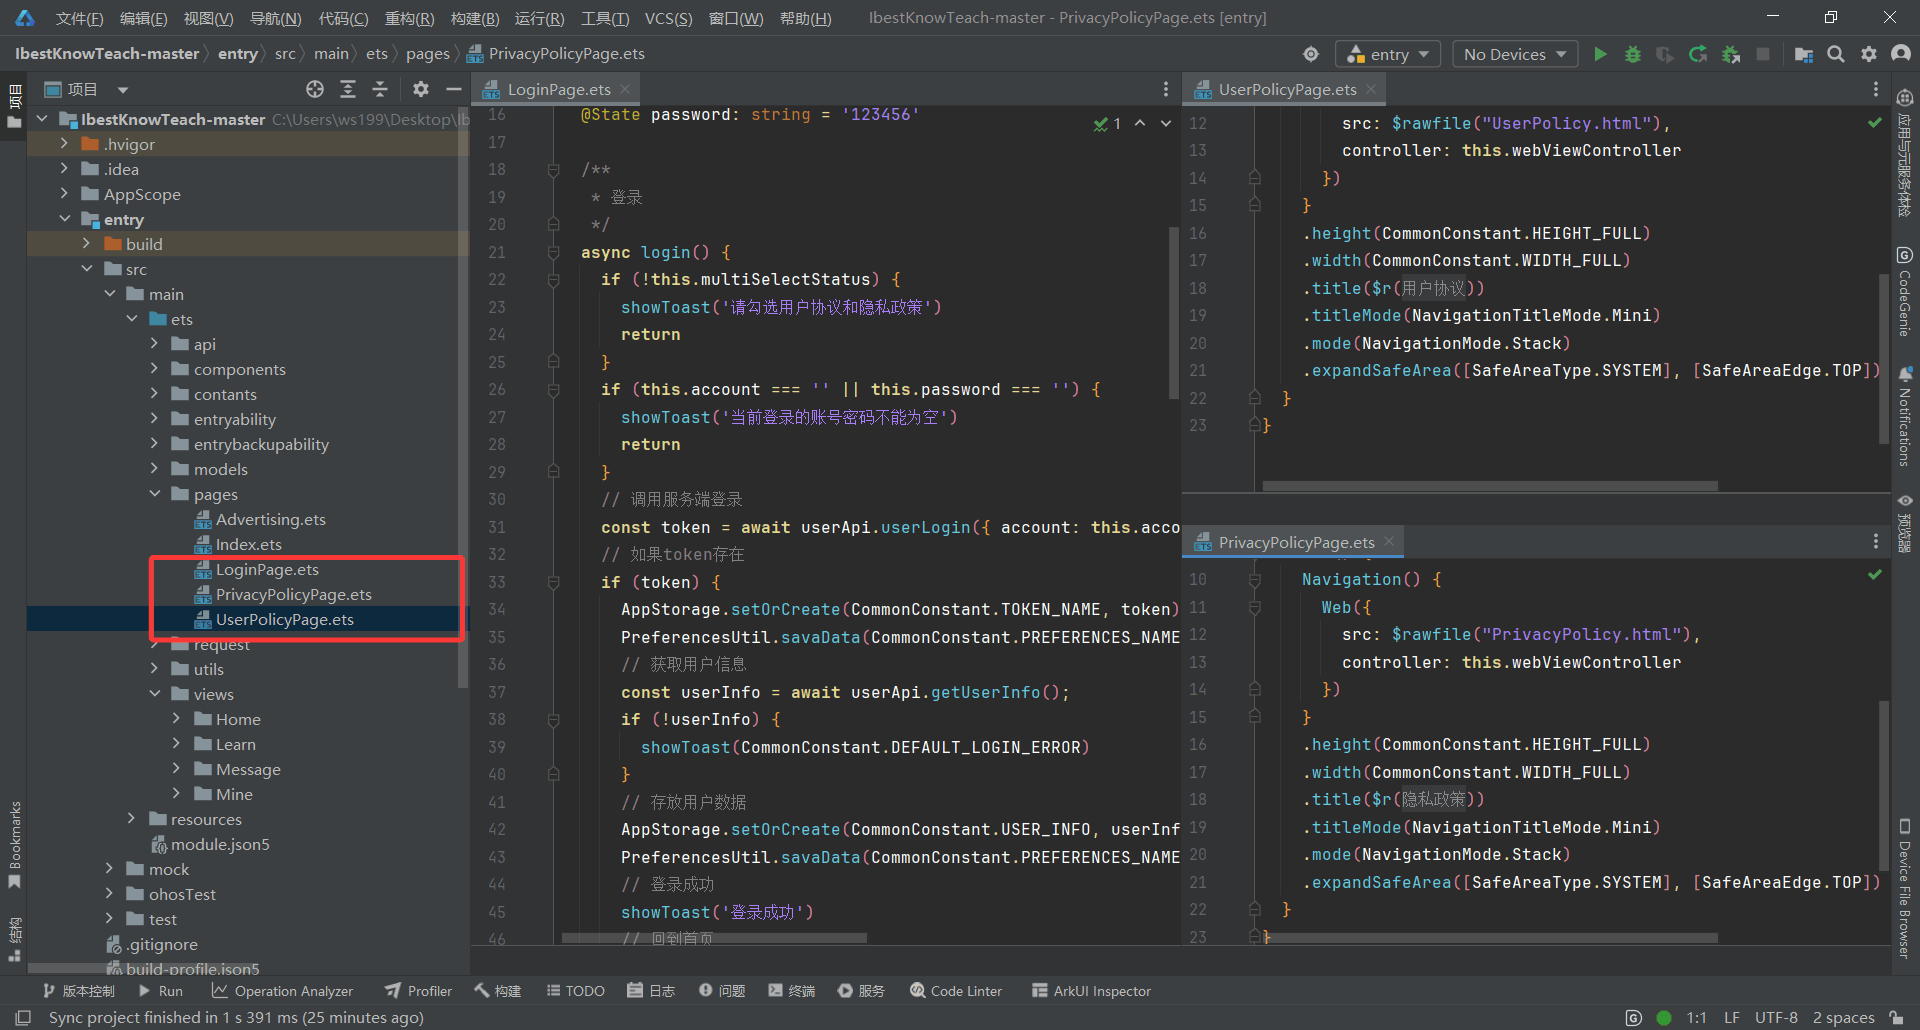Click horizontal scrollbar of UserPolicyPage editor
This screenshot has width=1920, height=1030.
pos(1490,486)
